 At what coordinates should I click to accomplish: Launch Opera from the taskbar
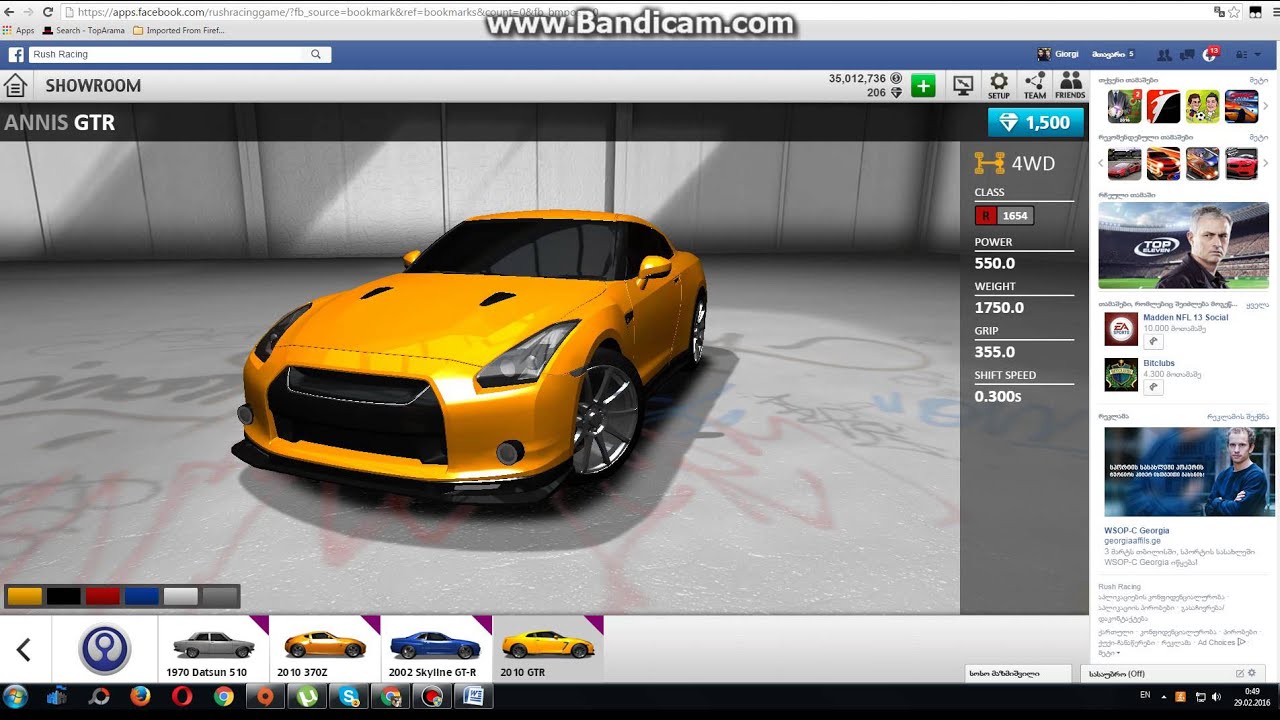tap(182, 697)
